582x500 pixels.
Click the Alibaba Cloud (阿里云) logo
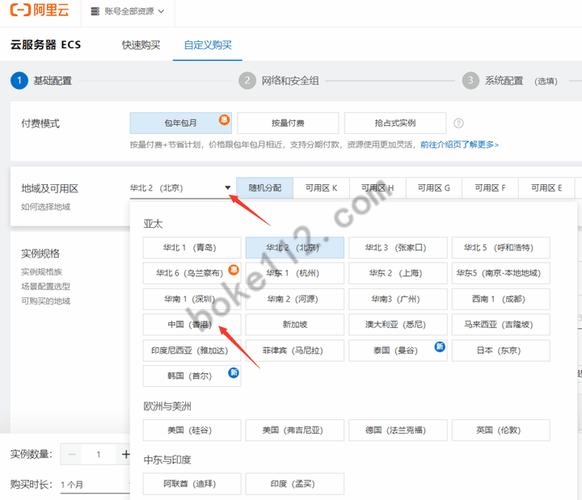(39, 10)
